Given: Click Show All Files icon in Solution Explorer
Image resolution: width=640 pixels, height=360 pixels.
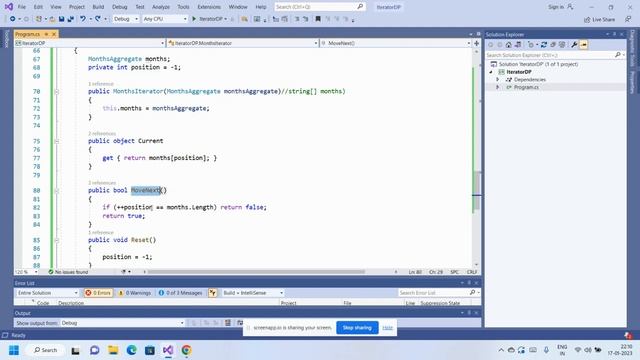Looking at the screenshot, I should pos(562,44).
